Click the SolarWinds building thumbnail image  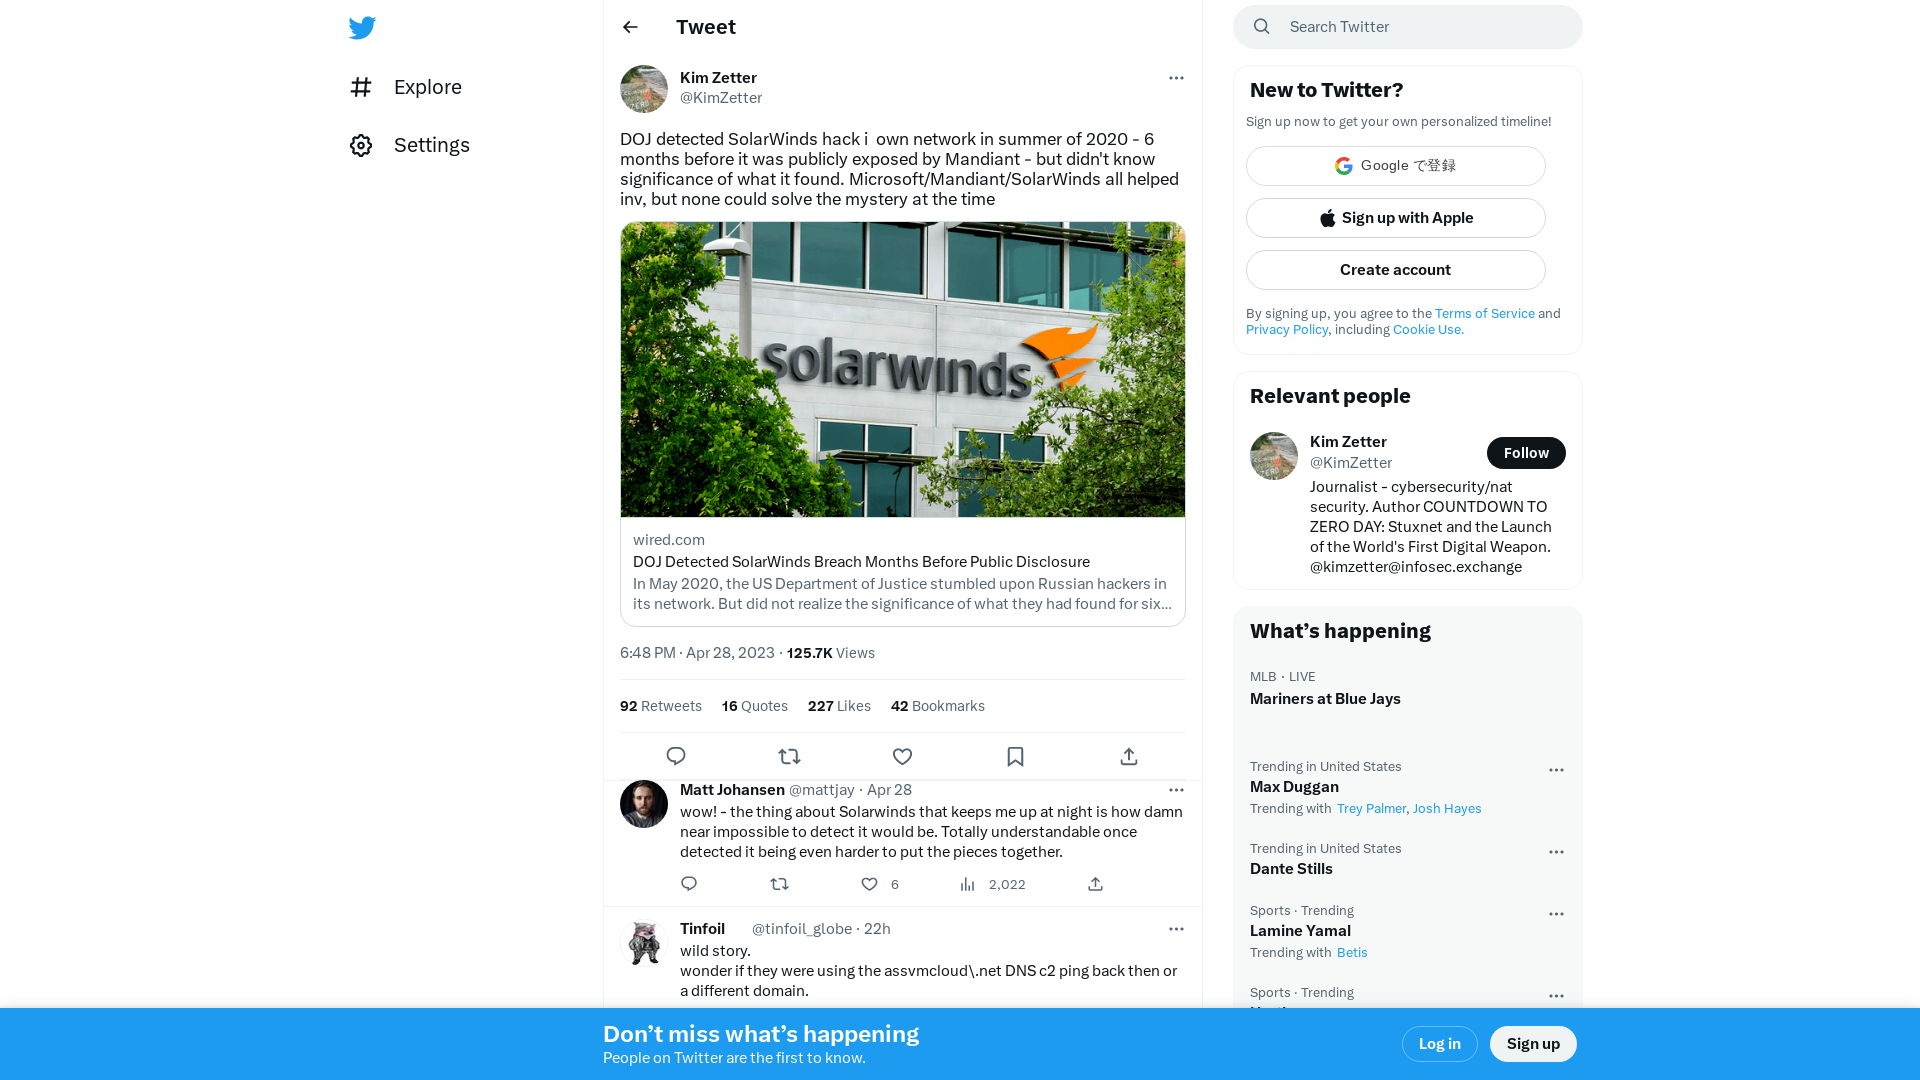pyautogui.click(x=902, y=368)
